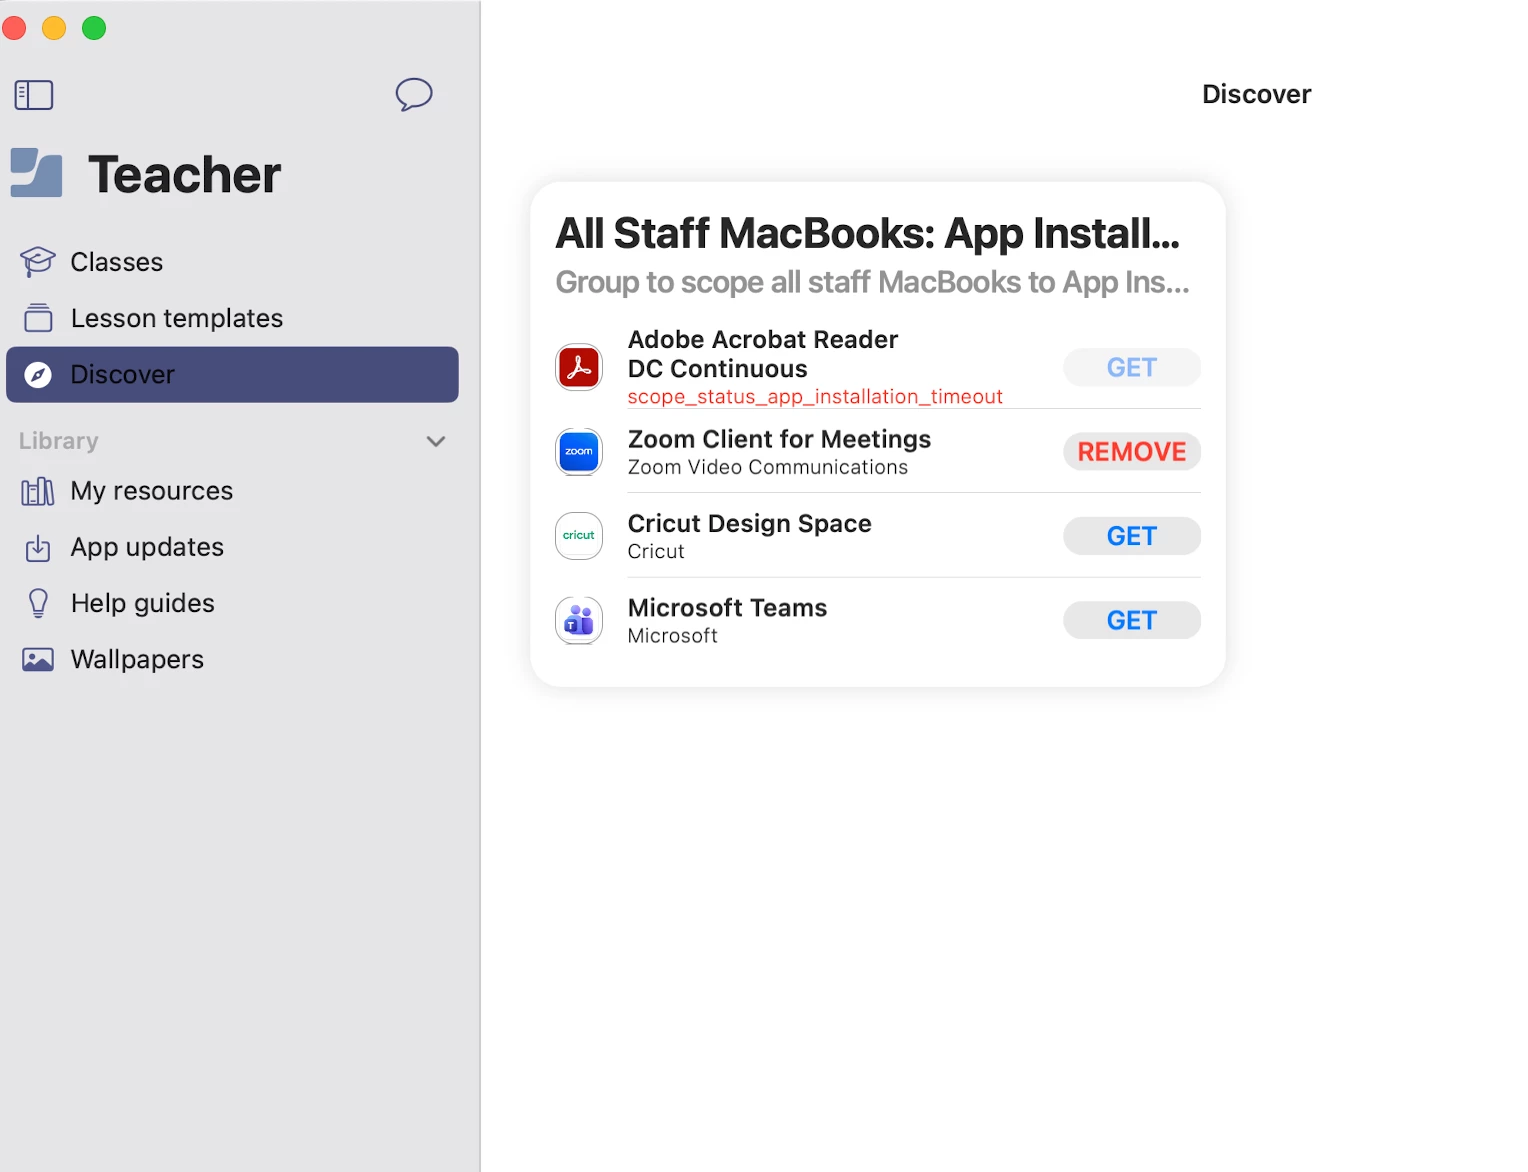The image size is (1528, 1172).
Task: Open My resources in the sidebar
Action: (x=232, y=491)
